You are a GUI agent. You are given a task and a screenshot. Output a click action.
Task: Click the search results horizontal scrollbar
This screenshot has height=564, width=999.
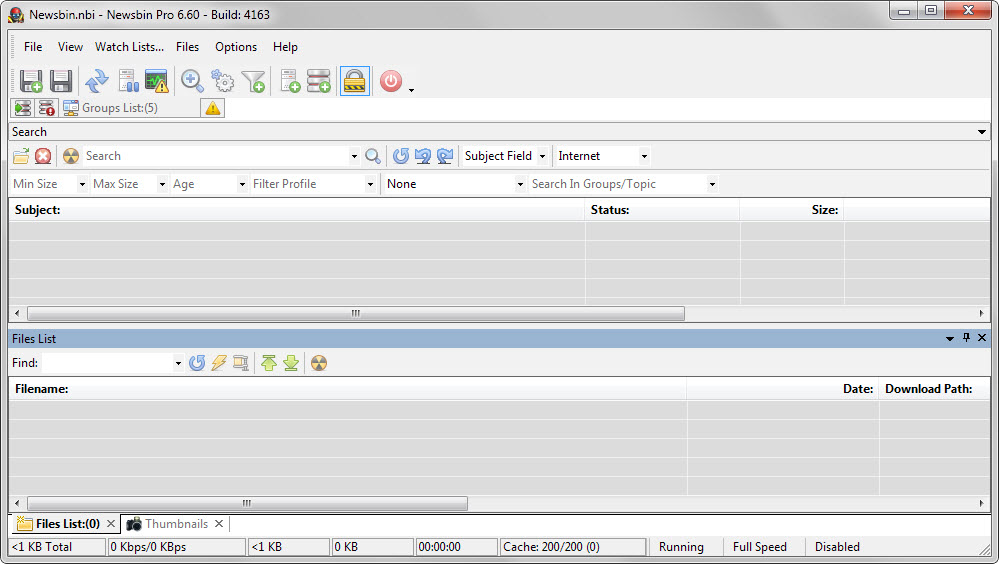click(356, 314)
